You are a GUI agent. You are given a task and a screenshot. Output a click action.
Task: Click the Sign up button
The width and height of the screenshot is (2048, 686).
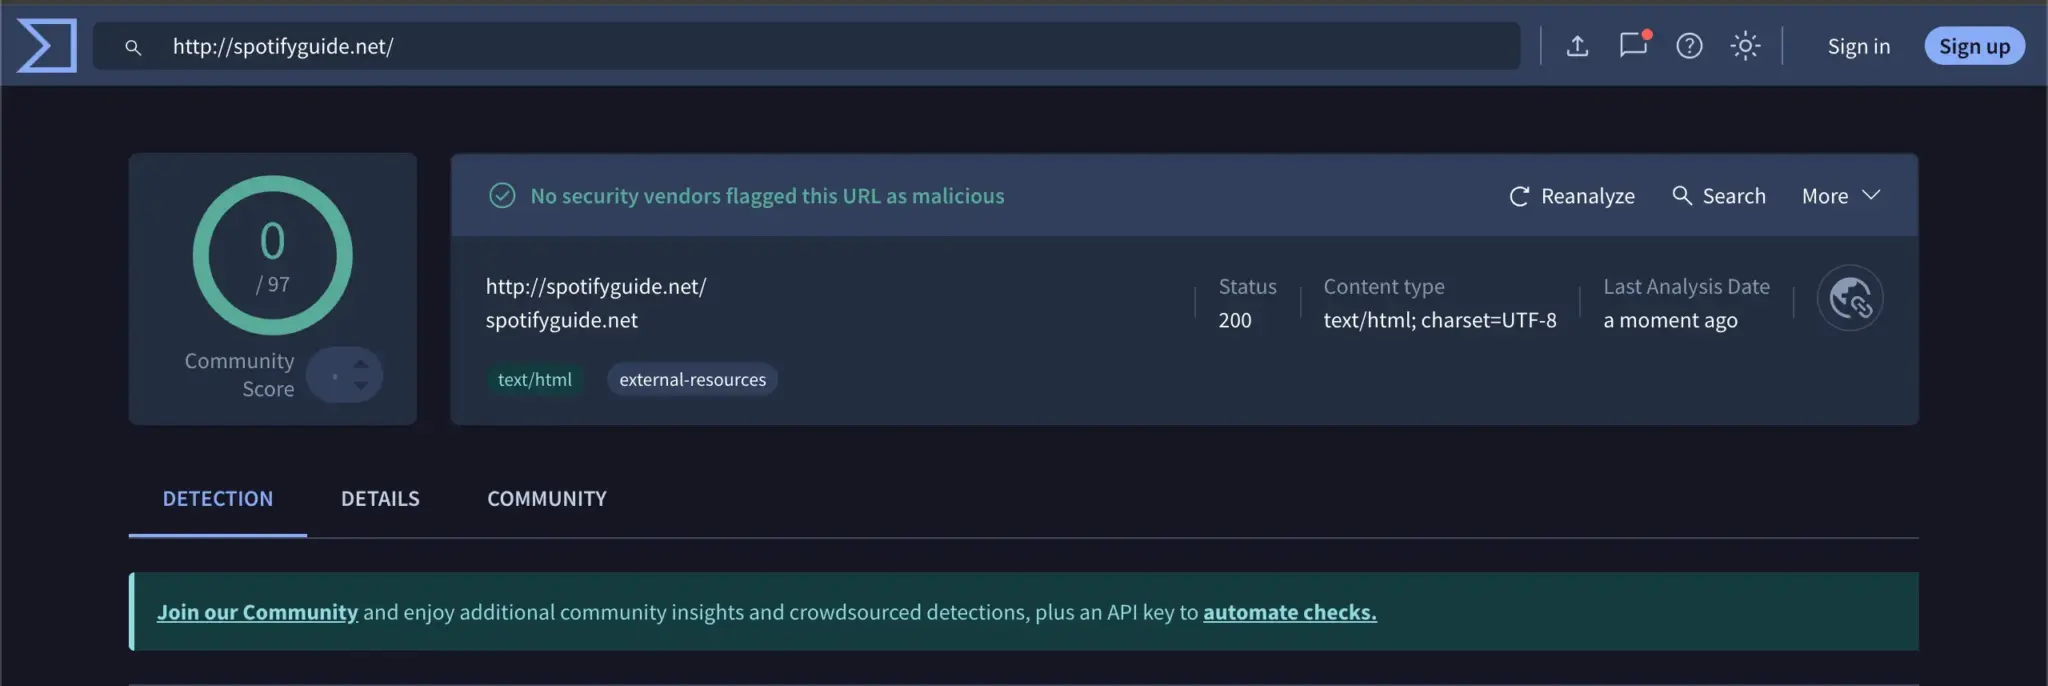pos(1974,46)
